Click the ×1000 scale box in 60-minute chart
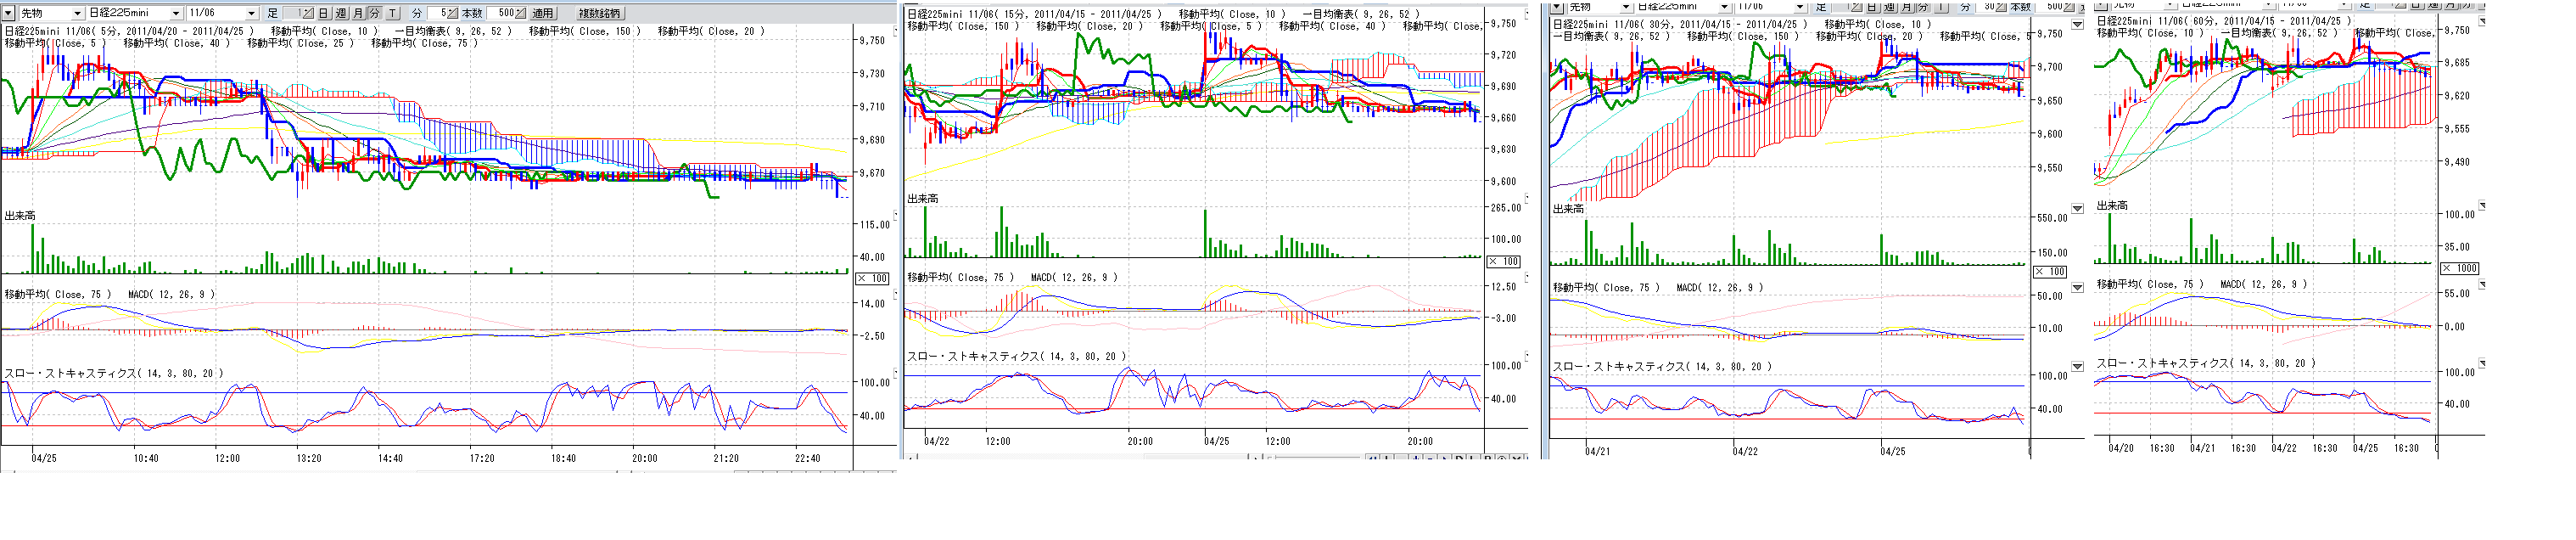 2460,268
